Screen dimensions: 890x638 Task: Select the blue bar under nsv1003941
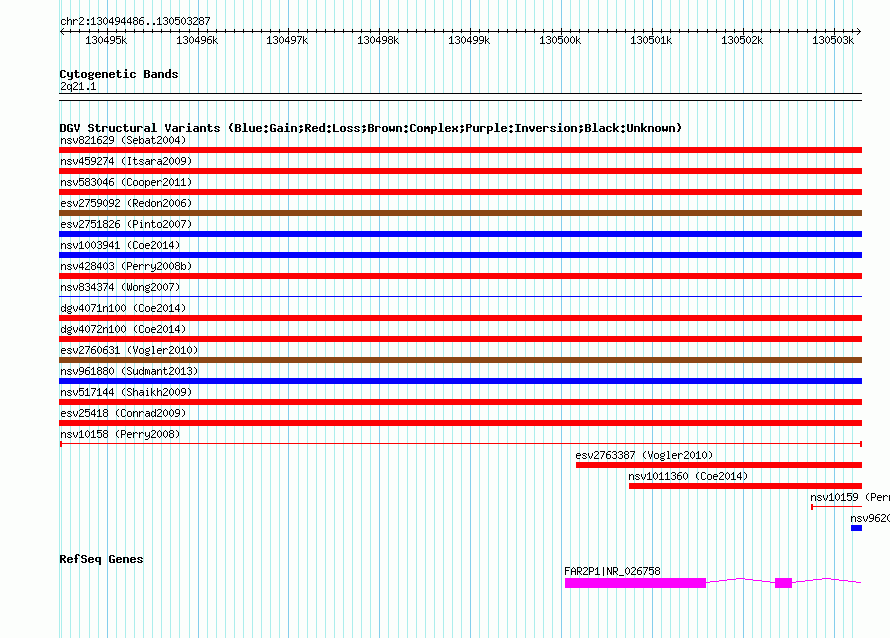[x=460, y=255]
